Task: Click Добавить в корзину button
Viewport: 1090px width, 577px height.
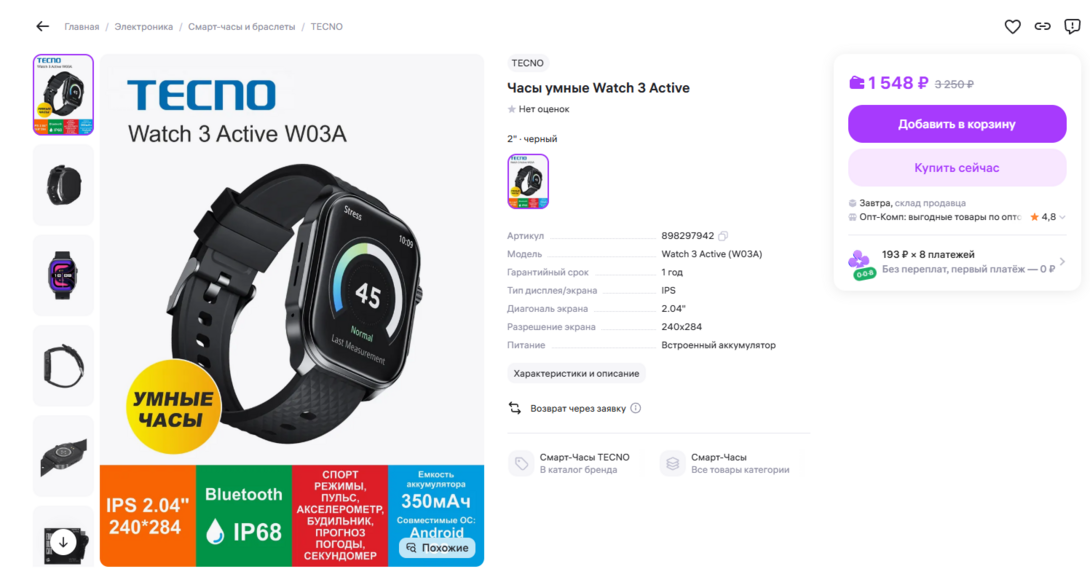Action: click(957, 124)
